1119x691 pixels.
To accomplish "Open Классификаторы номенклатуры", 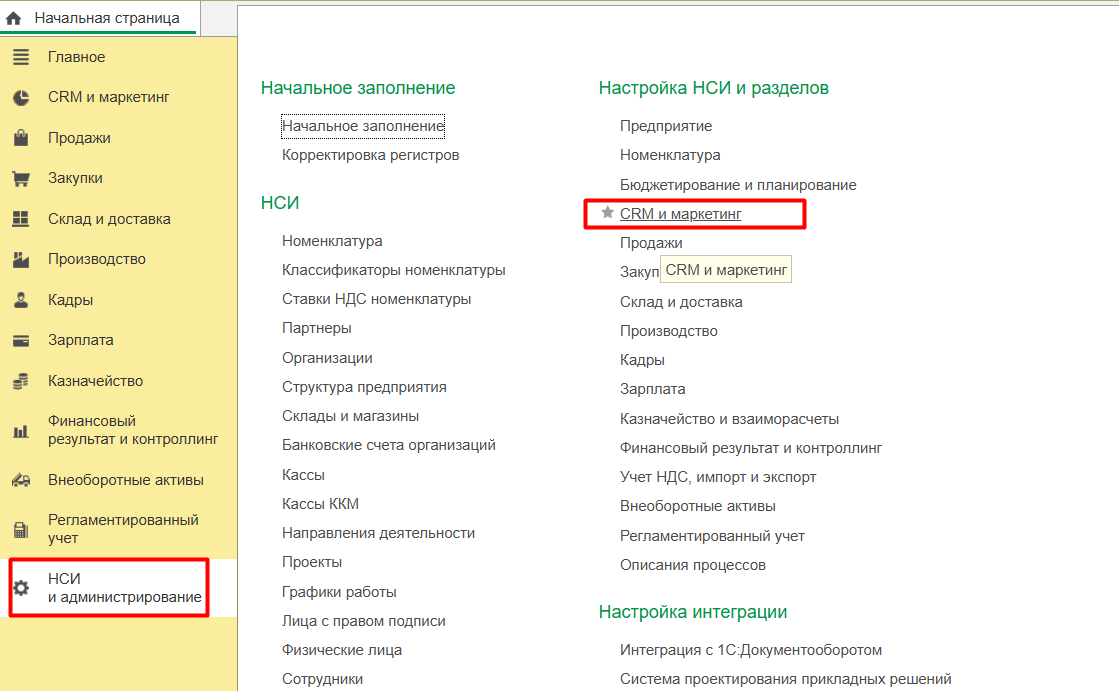I will 393,270.
